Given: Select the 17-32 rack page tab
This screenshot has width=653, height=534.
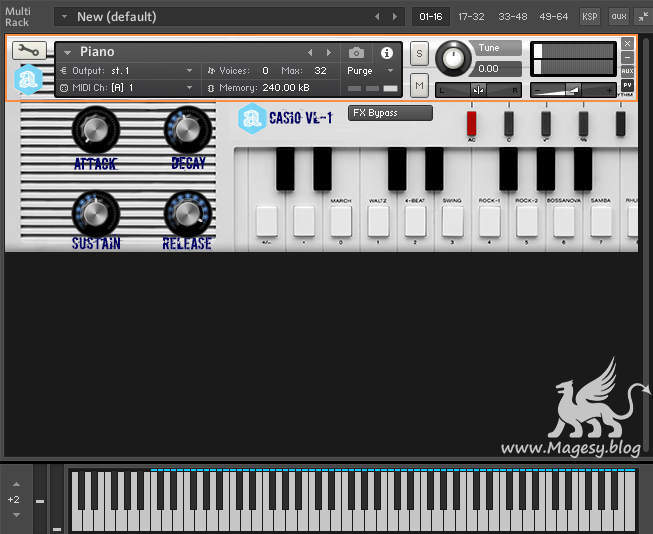Looking at the screenshot, I should tap(471, 17).
